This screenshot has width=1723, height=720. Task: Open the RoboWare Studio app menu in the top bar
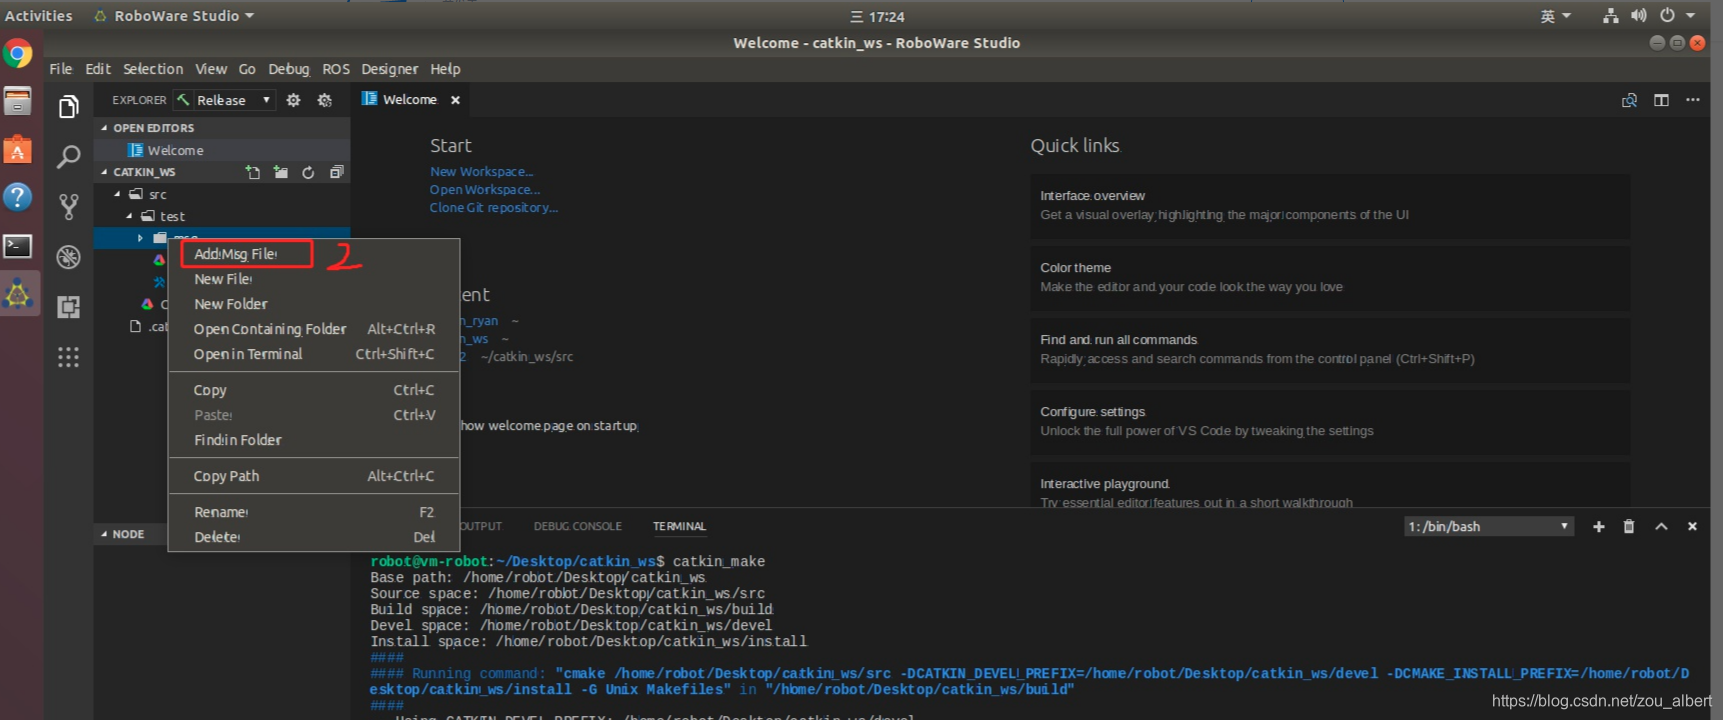(x=174, y=16)
